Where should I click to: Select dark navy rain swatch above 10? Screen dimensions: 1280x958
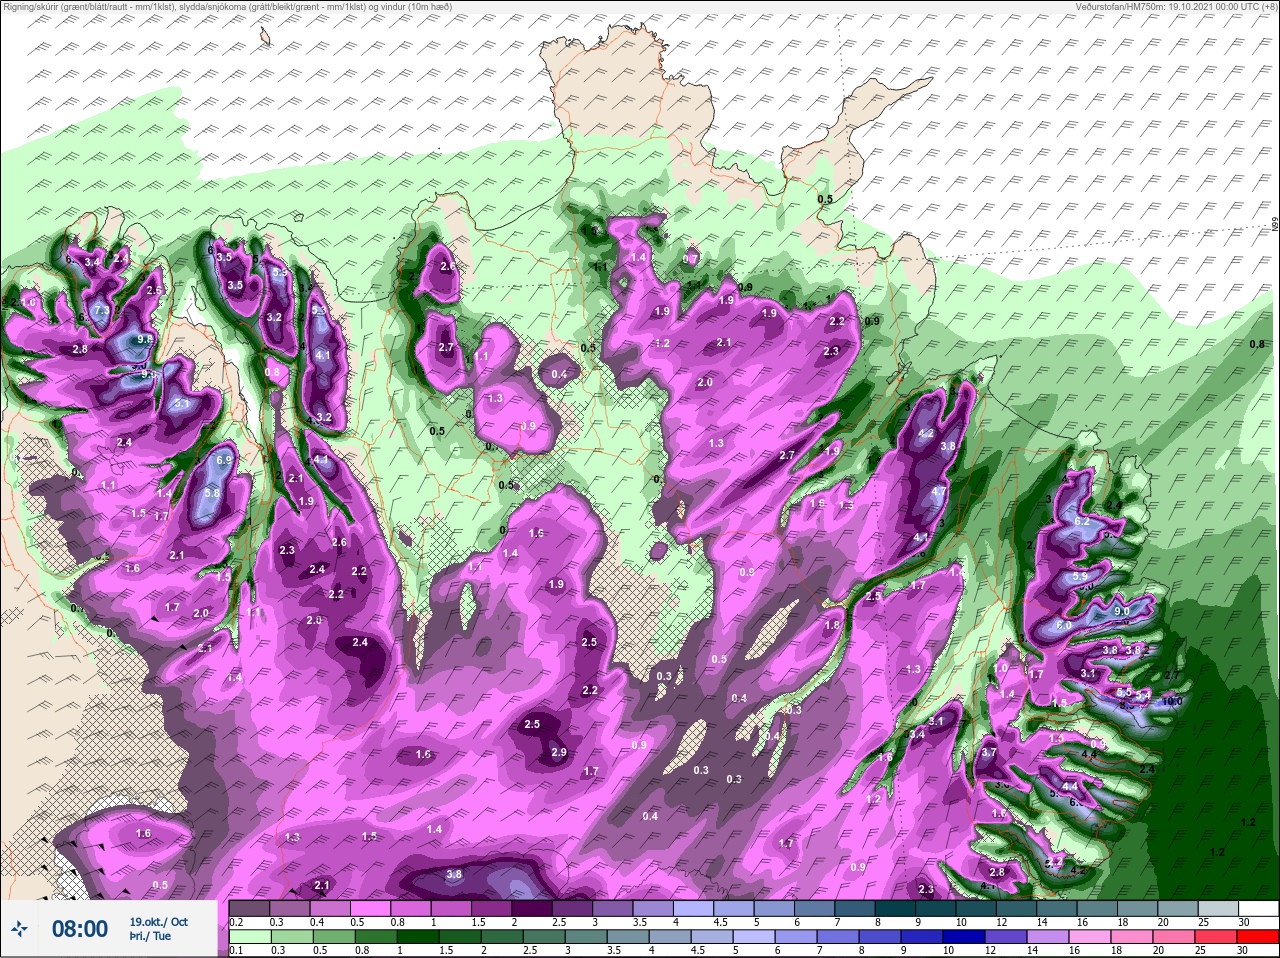tap(964, 937)
